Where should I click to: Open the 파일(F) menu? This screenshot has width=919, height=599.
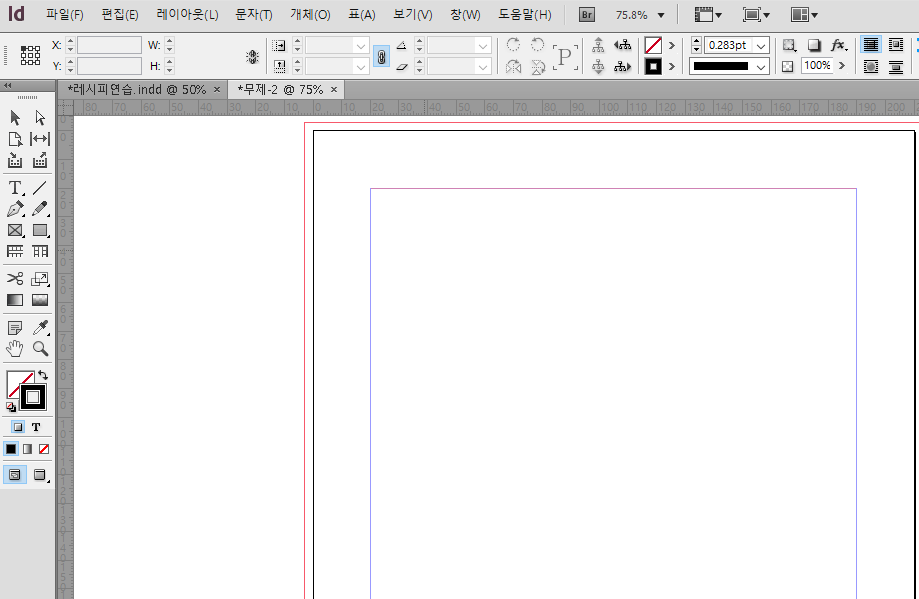coord(64,15)
